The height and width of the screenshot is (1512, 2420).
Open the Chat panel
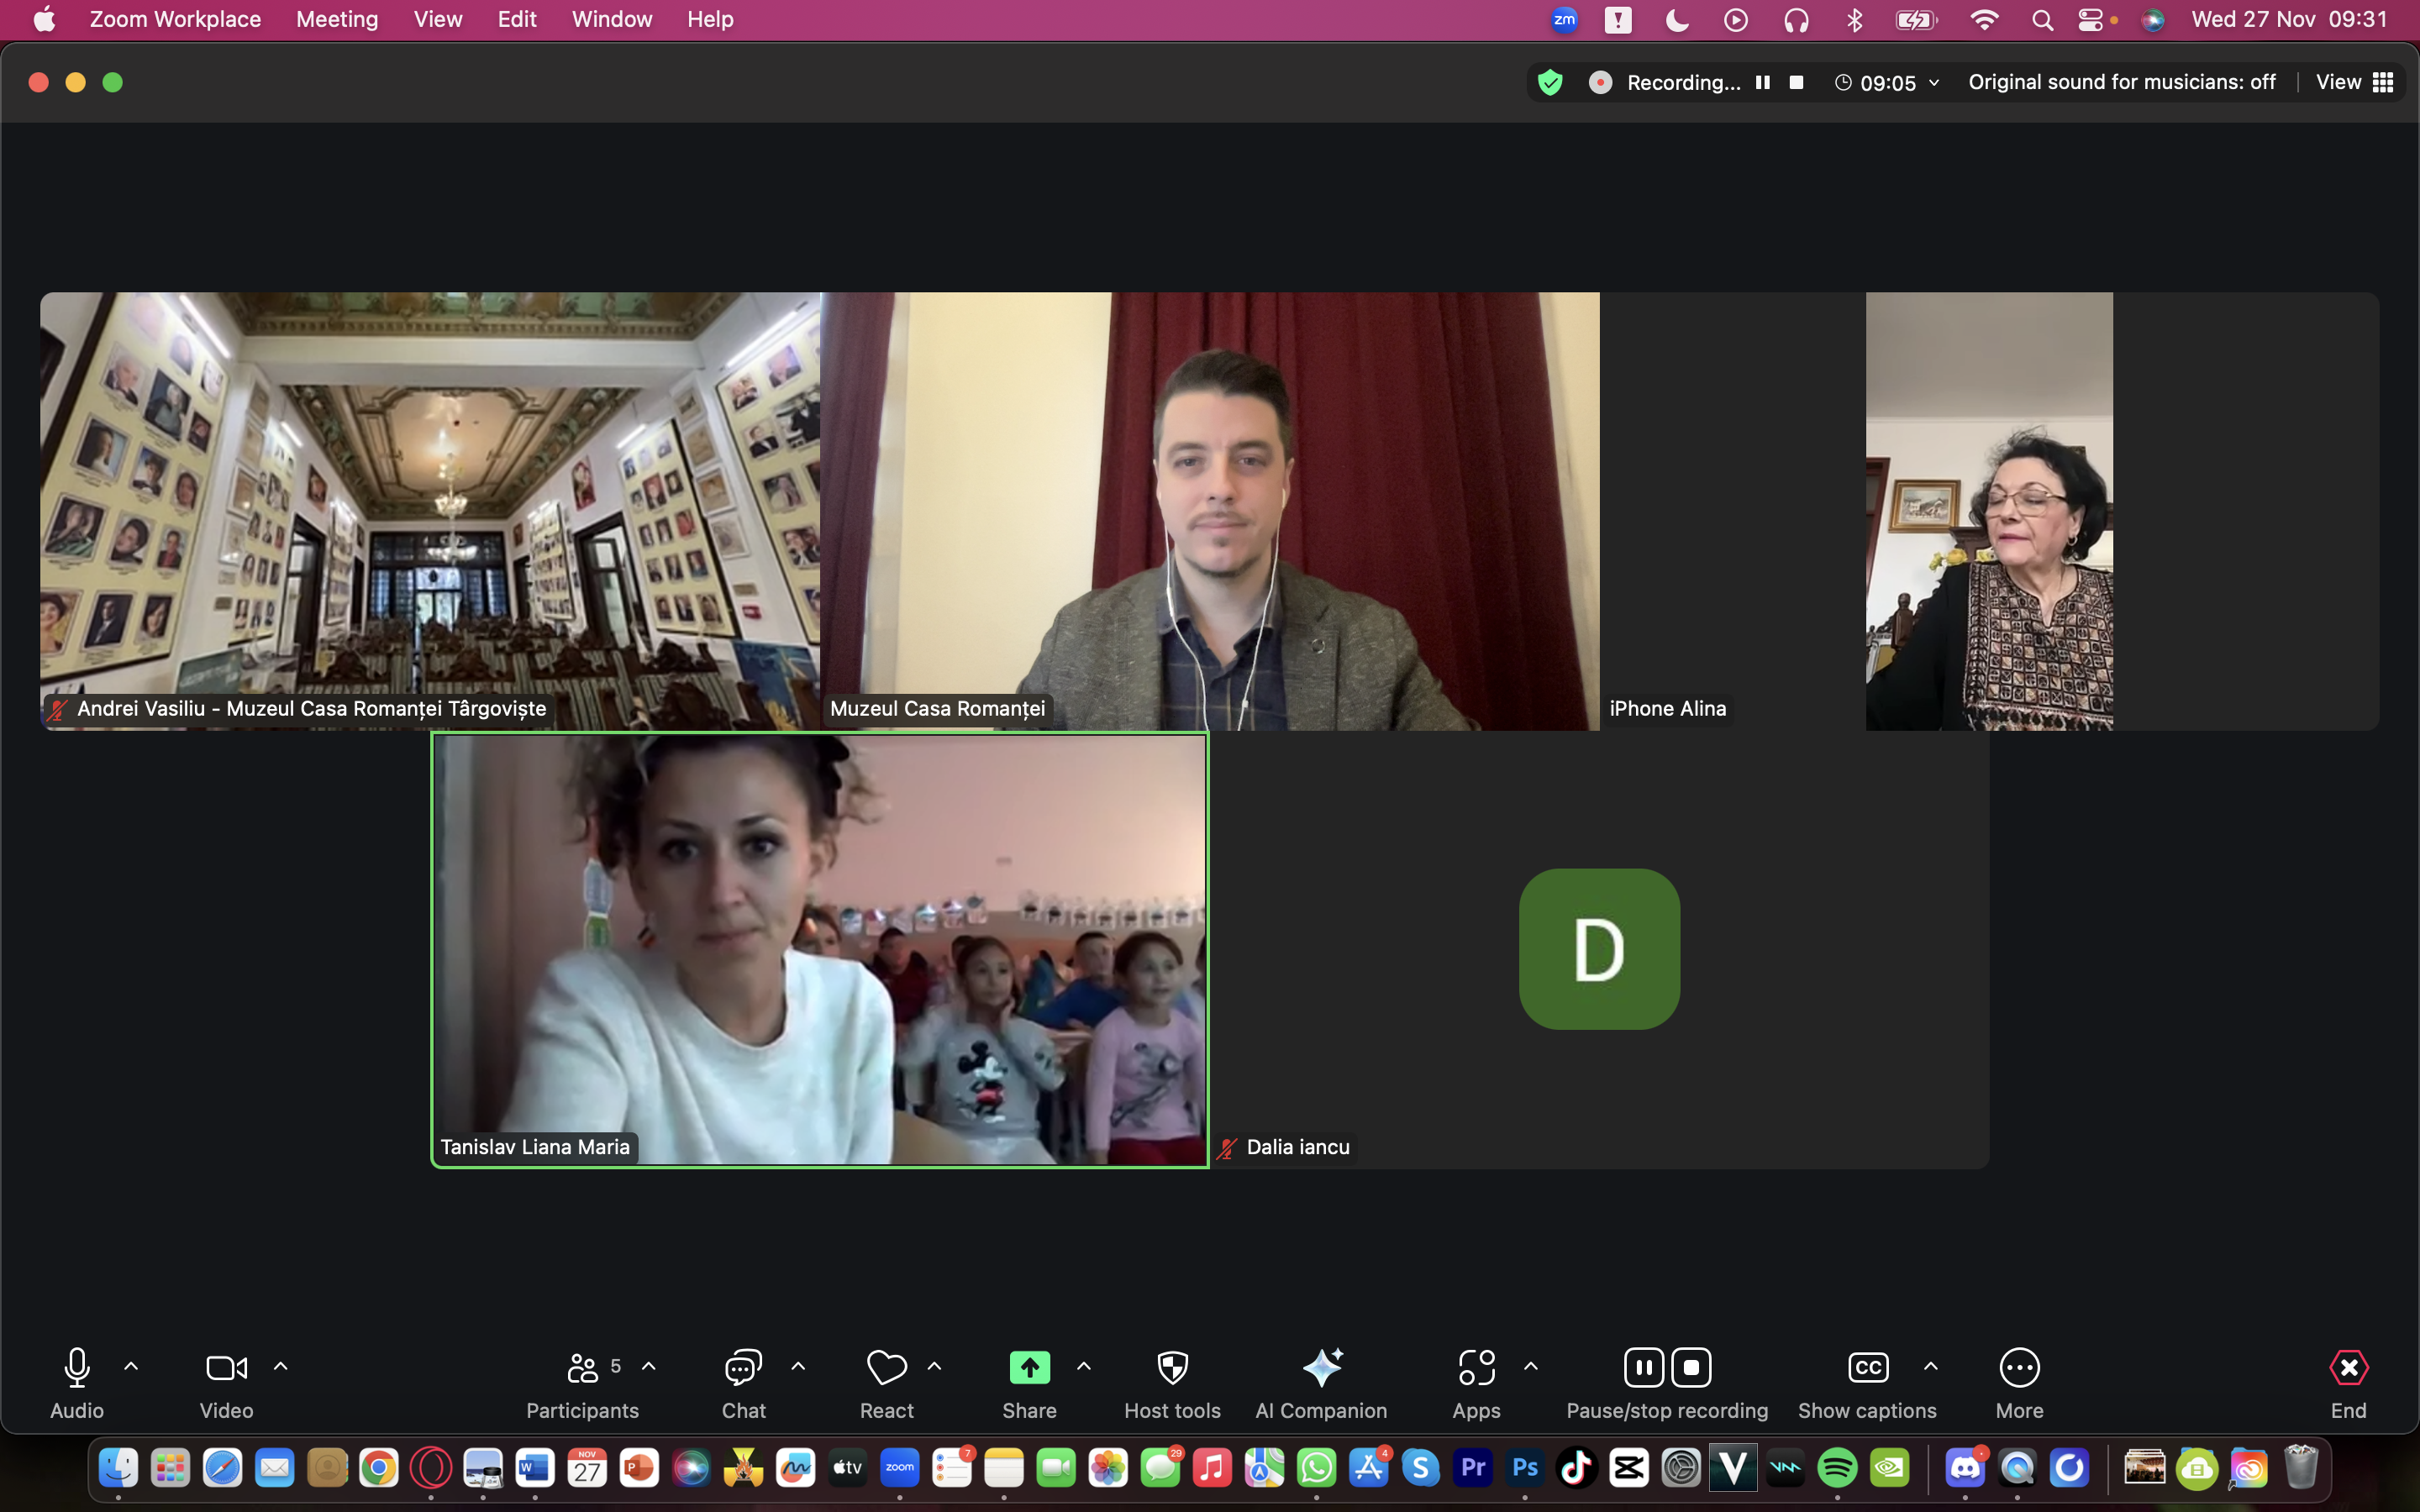[x=743, y=1367]
